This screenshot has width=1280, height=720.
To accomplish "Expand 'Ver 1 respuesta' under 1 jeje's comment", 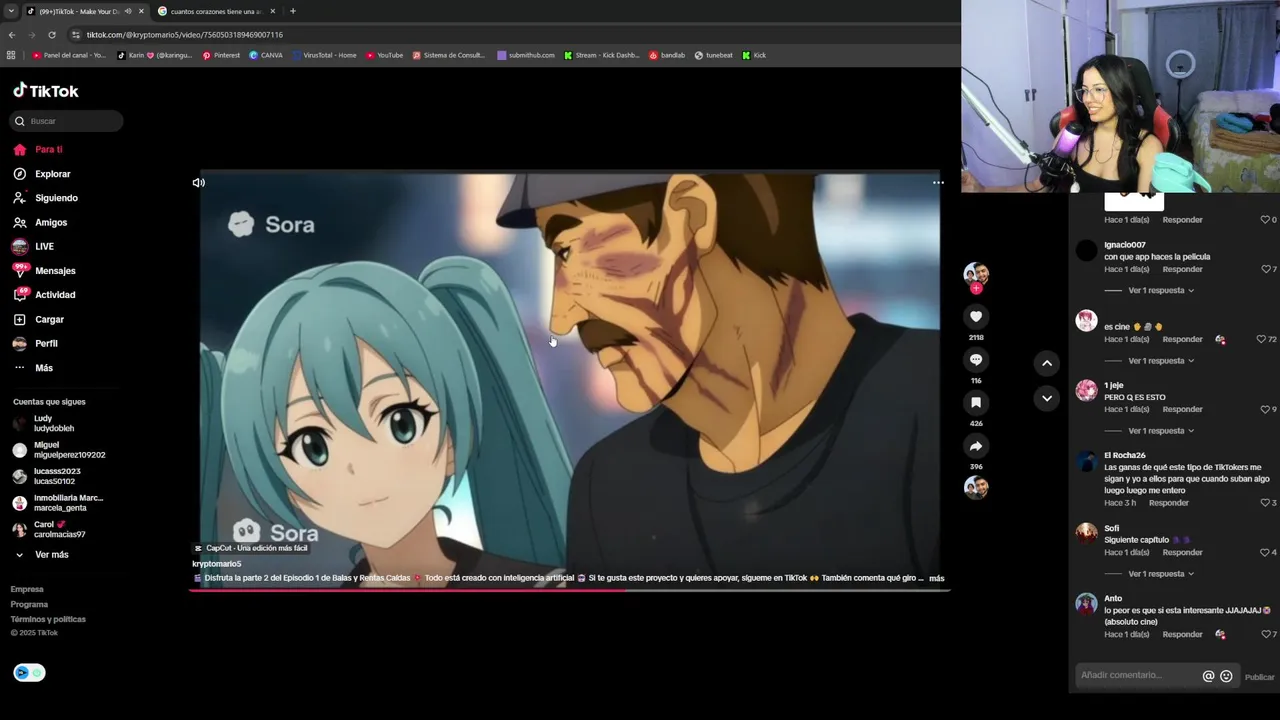I will coord(1160,431).
